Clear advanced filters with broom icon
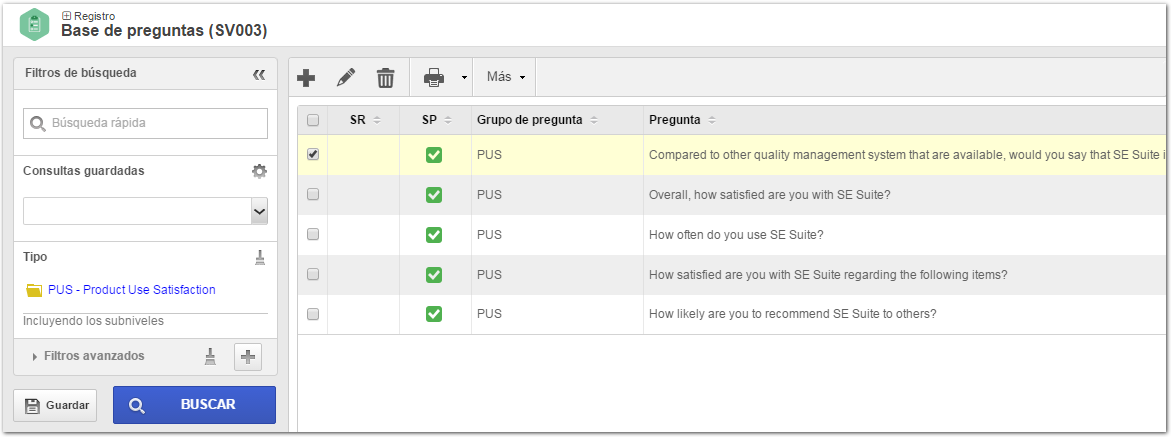Viewport: 1171px width, 437px height. coord(211,357)
